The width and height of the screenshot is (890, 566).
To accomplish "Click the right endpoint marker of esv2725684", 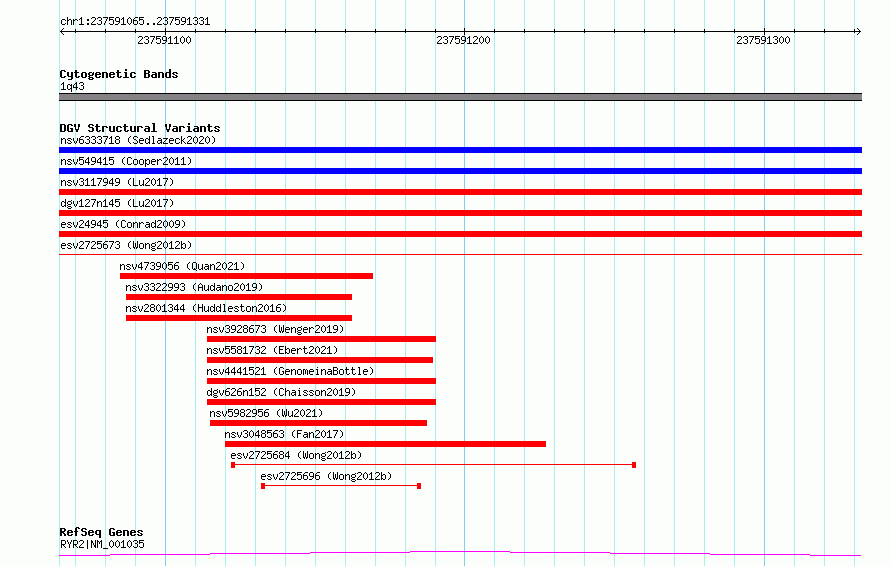I will pos(634,465).
